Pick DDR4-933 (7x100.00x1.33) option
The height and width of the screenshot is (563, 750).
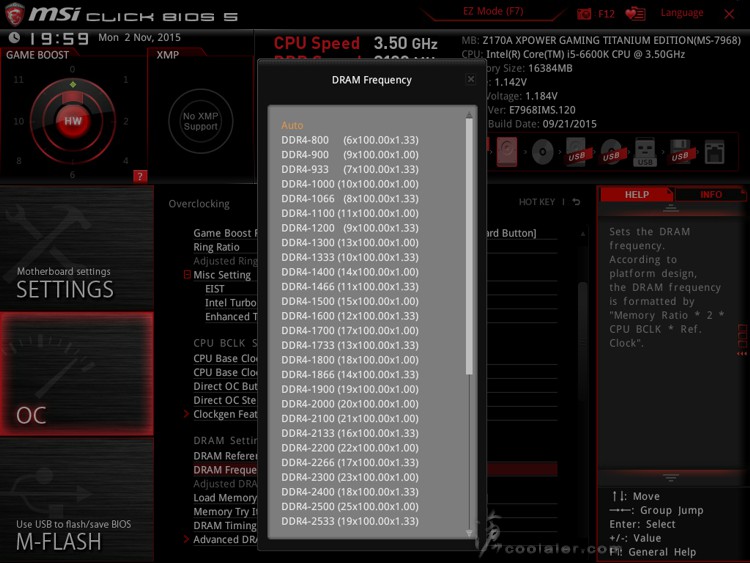pos(350,169)
